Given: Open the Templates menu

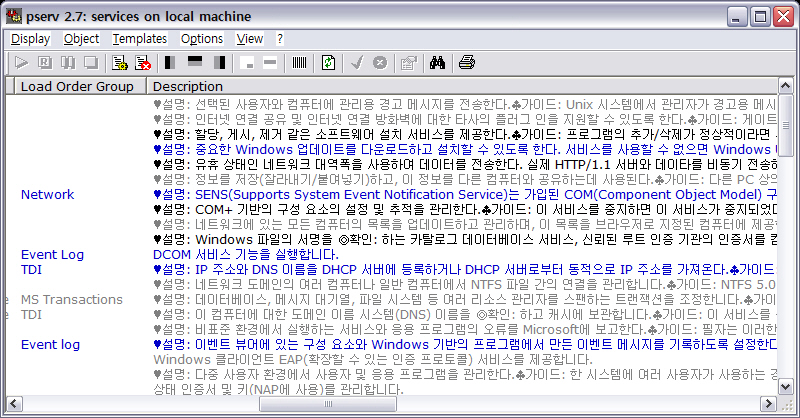Looking at the screenshot, I should 140,39.
